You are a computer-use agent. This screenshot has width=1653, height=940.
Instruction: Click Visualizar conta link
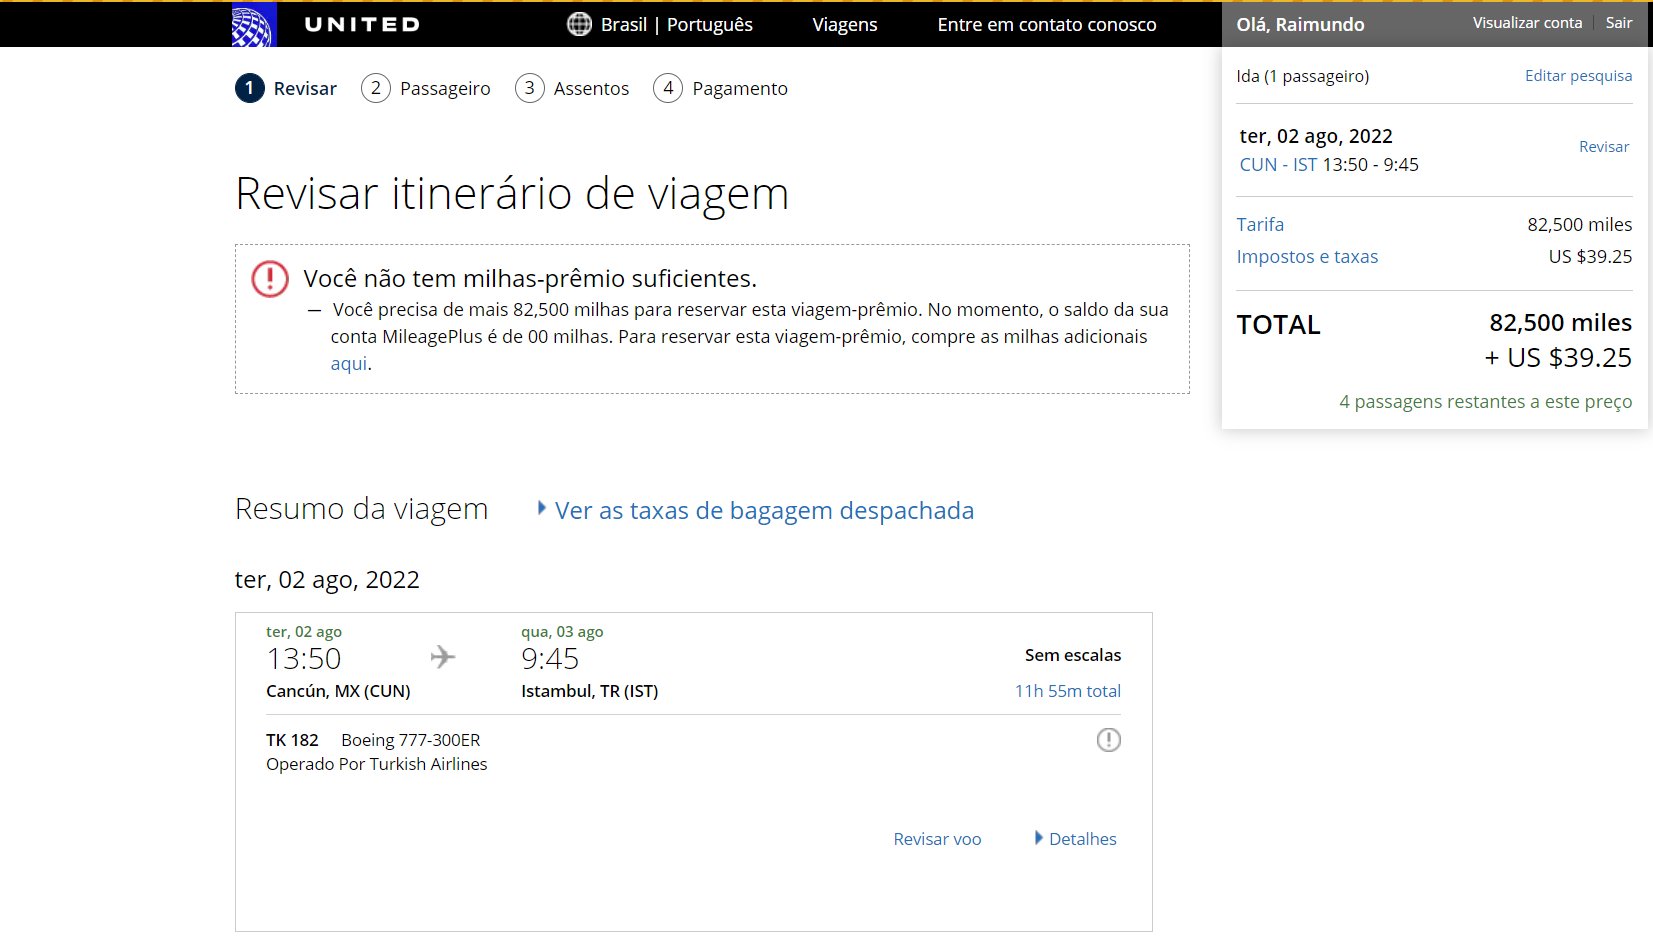[x=1527, y=22]
